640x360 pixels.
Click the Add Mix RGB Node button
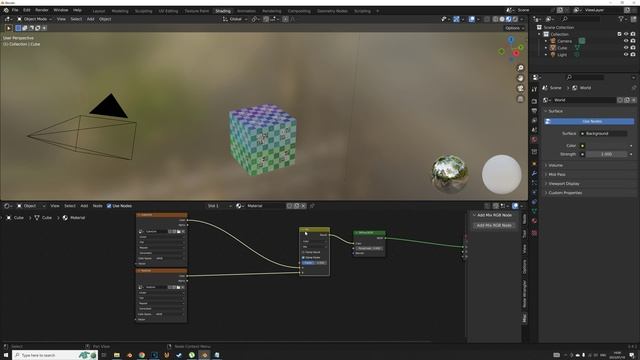coord(494,225)
